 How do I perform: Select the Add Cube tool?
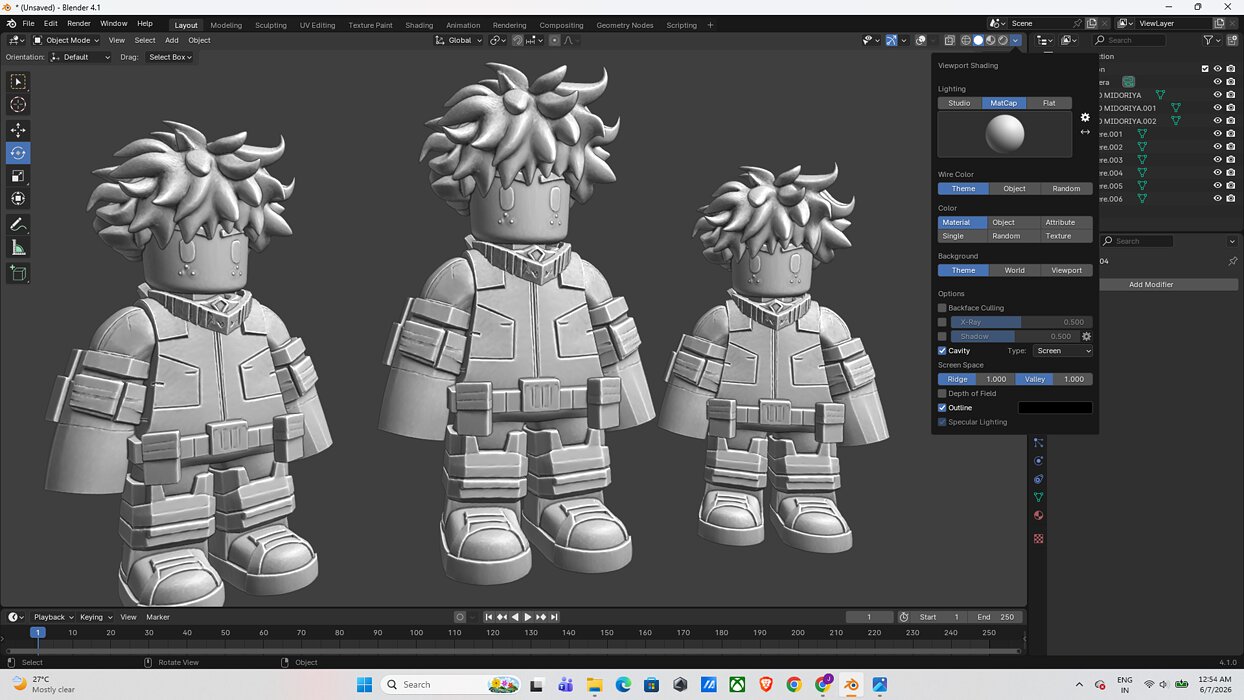(x=18, y=273)
